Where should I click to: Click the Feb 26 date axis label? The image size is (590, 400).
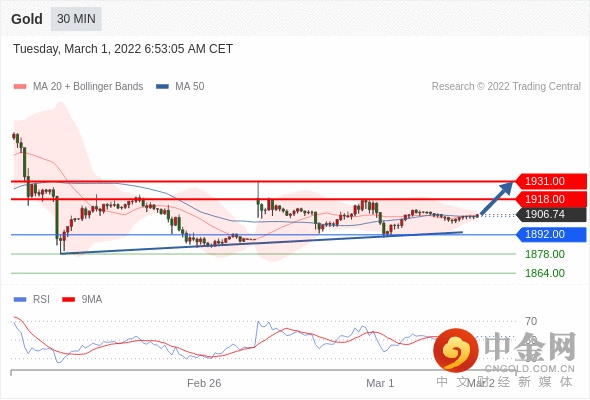click(x=204, y=383)
